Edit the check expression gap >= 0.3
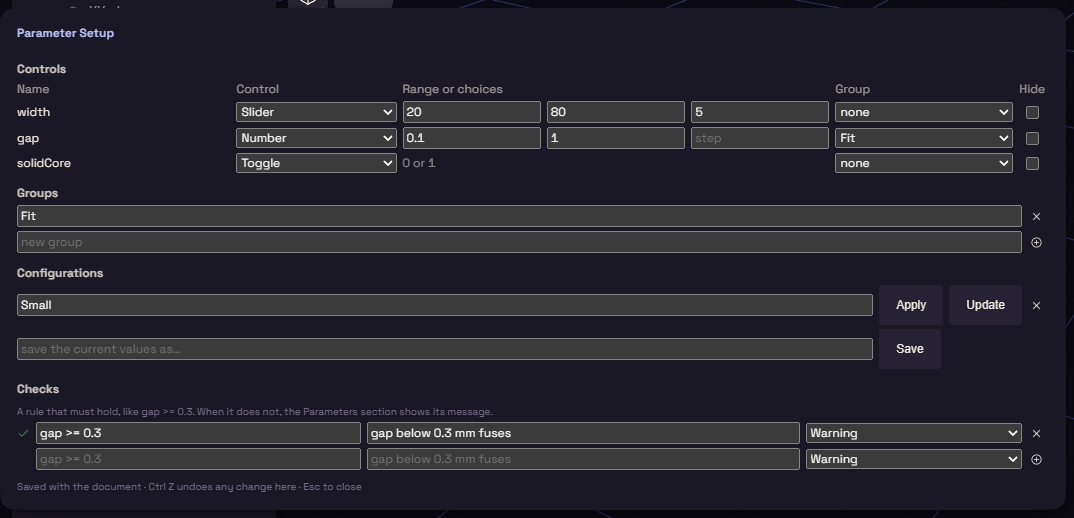1074x518 pixels. [198, 433]
